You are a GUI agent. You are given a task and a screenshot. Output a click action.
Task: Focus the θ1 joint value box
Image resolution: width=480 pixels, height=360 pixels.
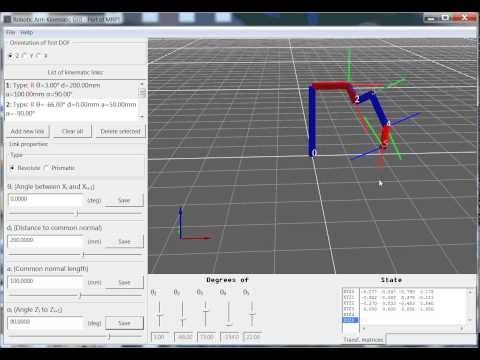(160, 337)
